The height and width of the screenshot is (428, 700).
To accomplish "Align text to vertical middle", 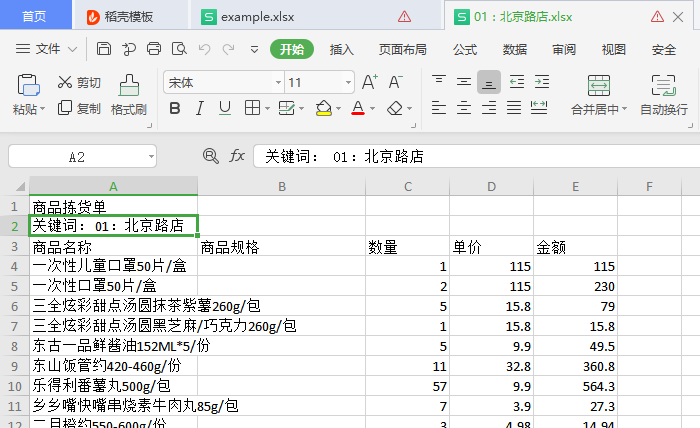I will (x=464, y=82).
